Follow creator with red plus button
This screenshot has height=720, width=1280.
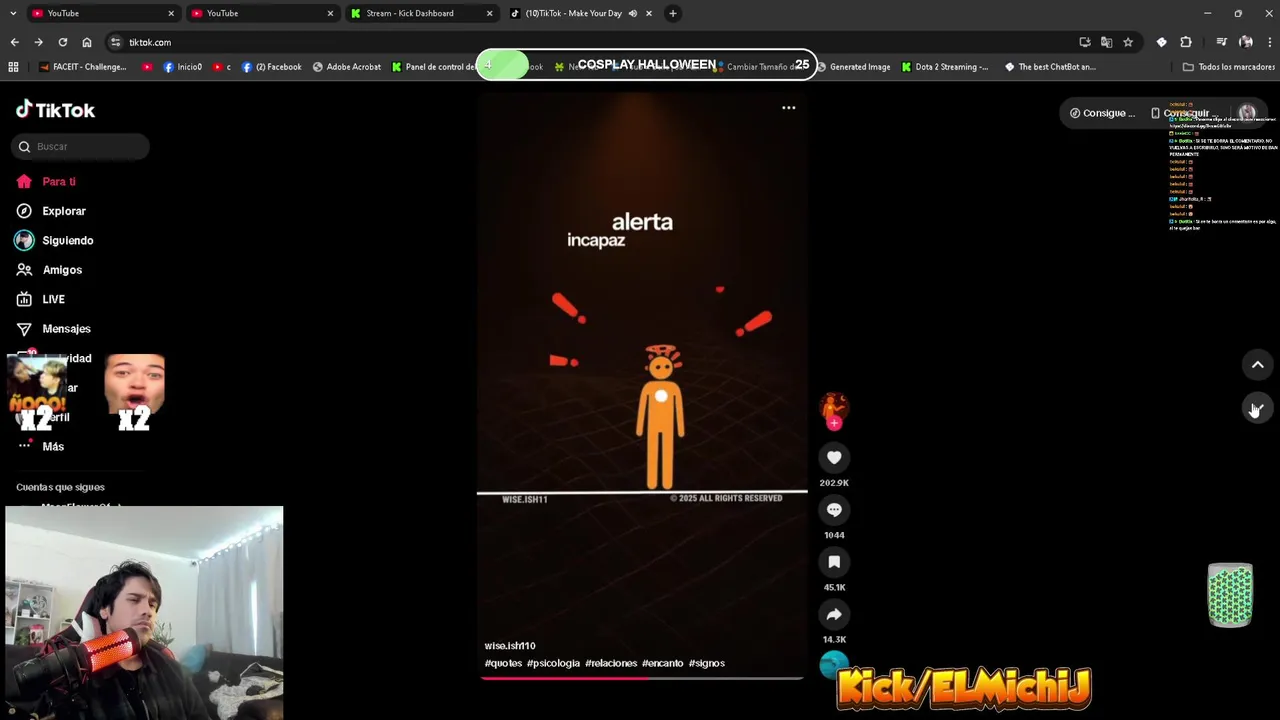(834, 423)
